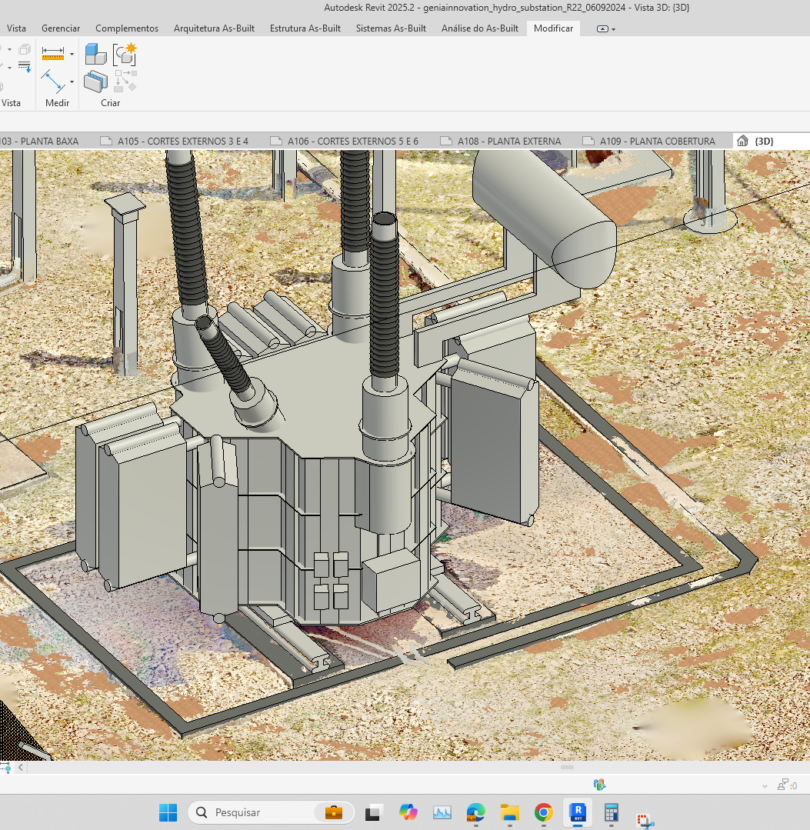Click the Pesquisar taskbar search field
Viewport: 810px width, 830px height.
tap(271, 813)
